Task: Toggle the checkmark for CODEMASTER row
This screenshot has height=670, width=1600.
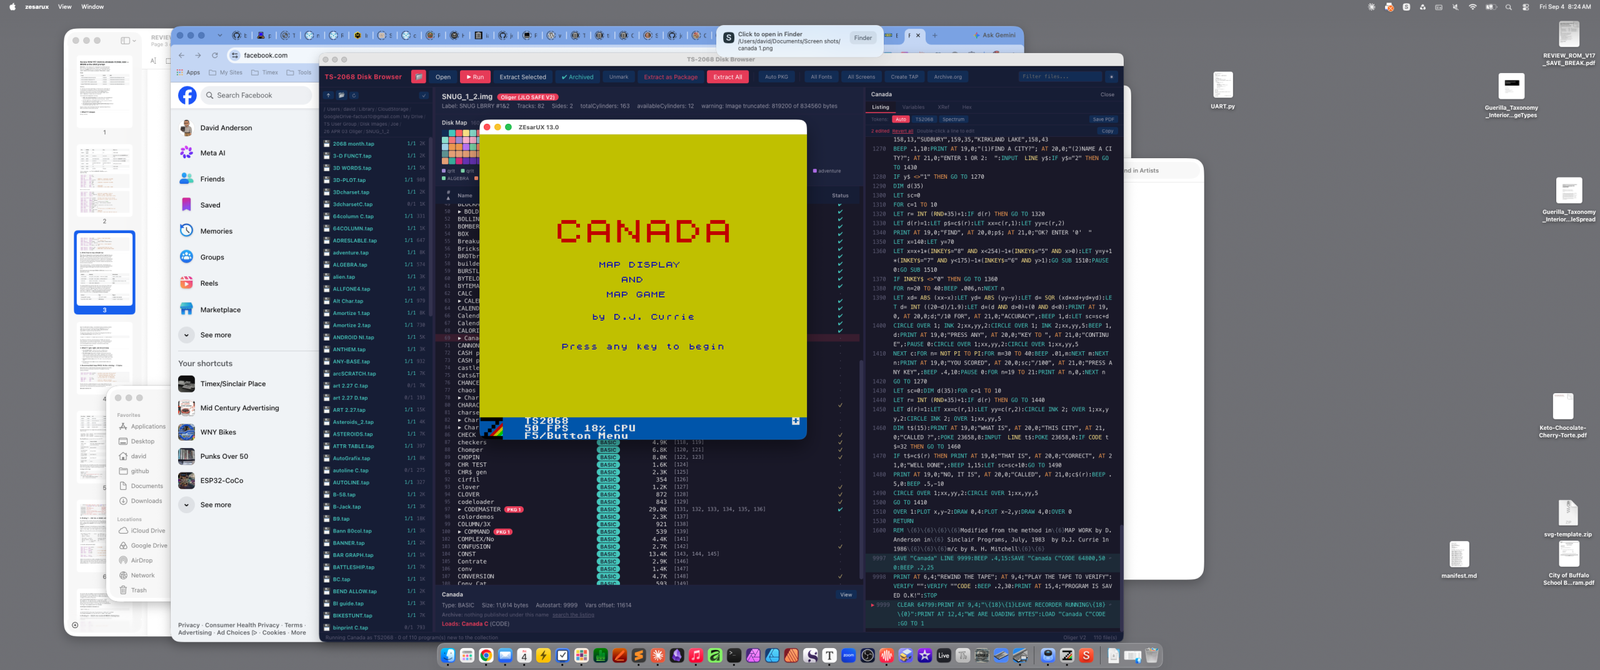Action: (x=840, y=509)
